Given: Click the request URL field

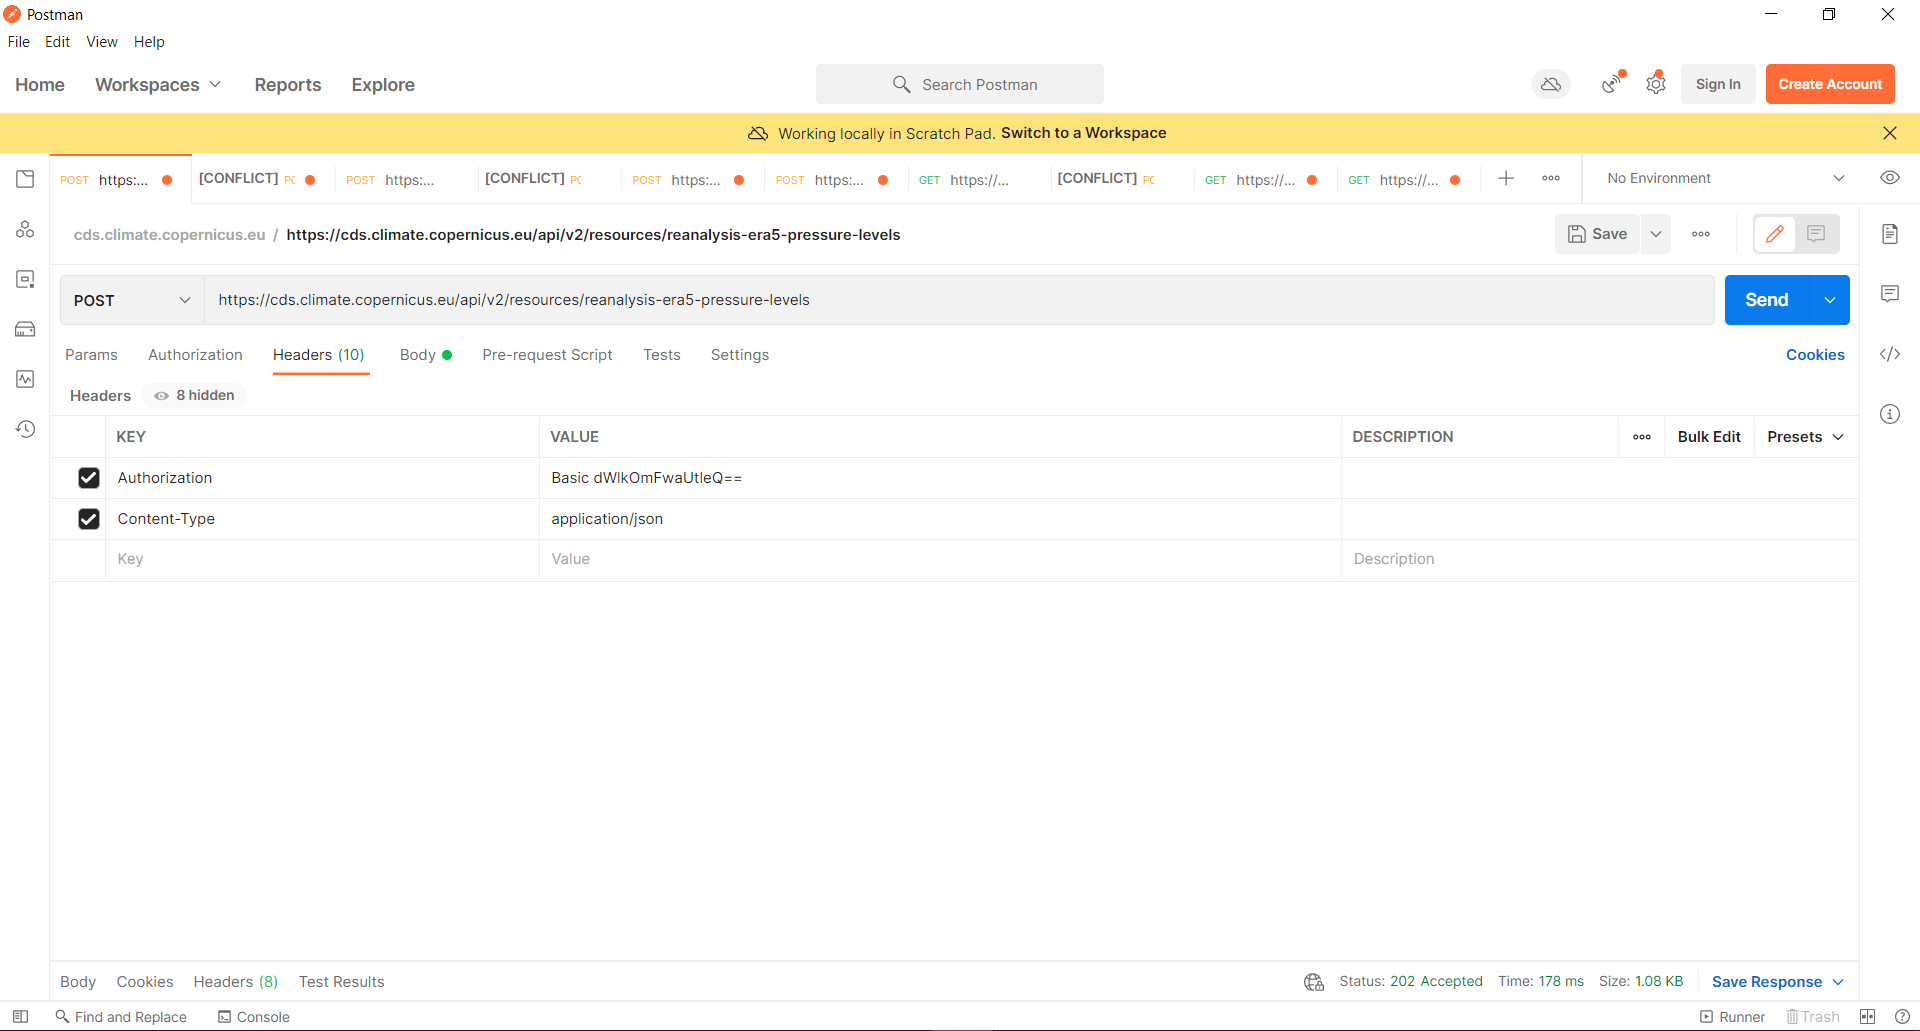Looking at the screenshot, I should (x=959, y=300).
